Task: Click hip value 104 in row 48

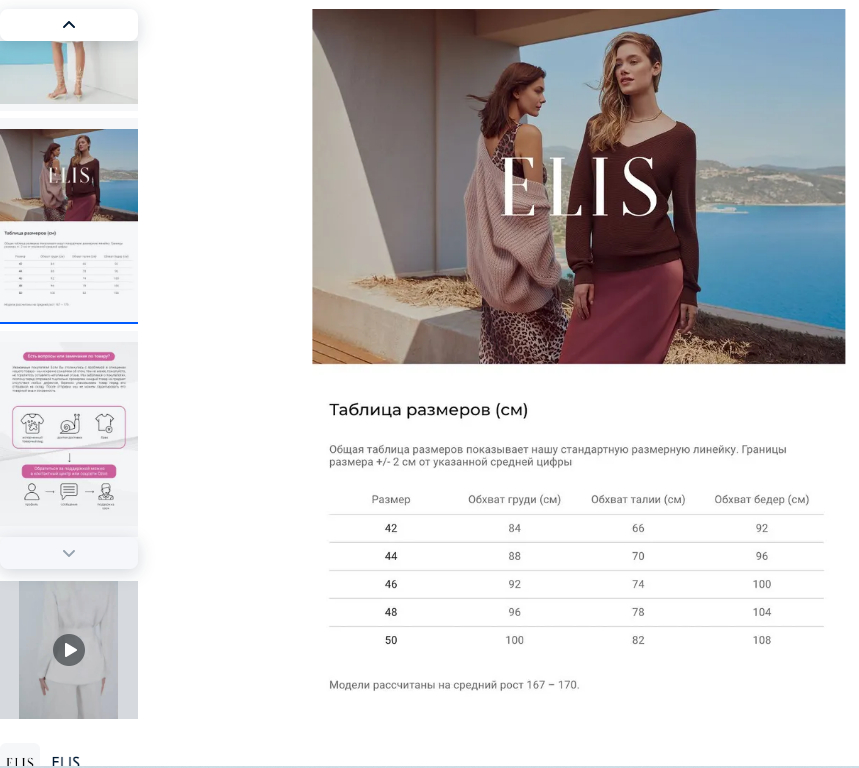Action: [761, 612]
